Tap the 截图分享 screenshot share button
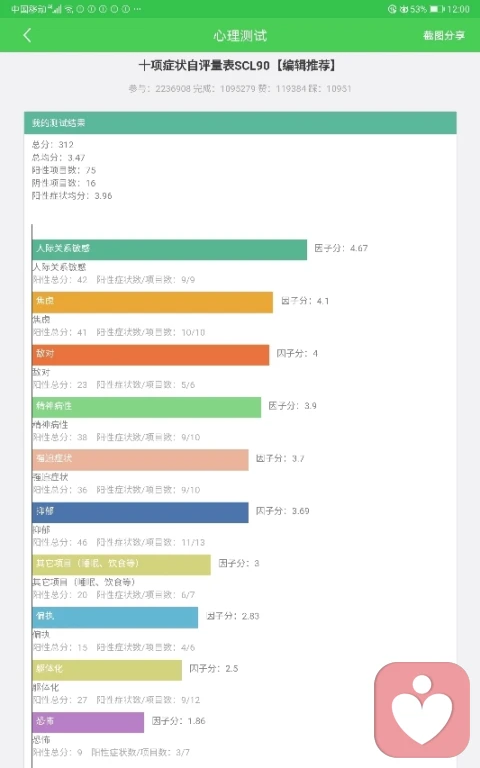The height and width of the screenshot is (768, 480). [444, 35]
